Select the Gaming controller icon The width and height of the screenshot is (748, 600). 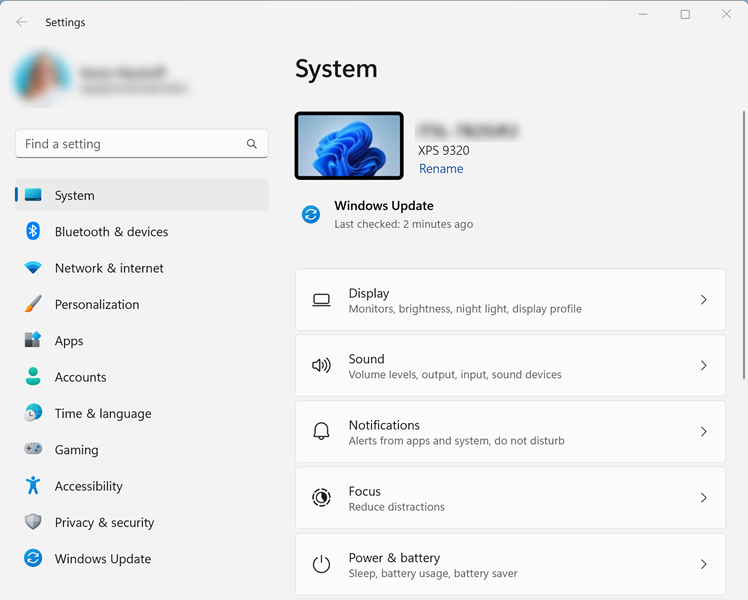point(33,450)
